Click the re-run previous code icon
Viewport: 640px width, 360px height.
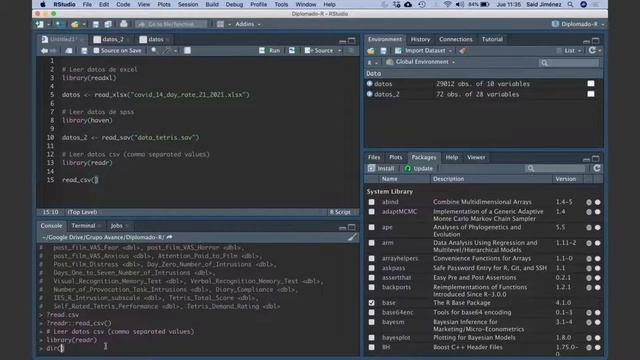point(292,51)
